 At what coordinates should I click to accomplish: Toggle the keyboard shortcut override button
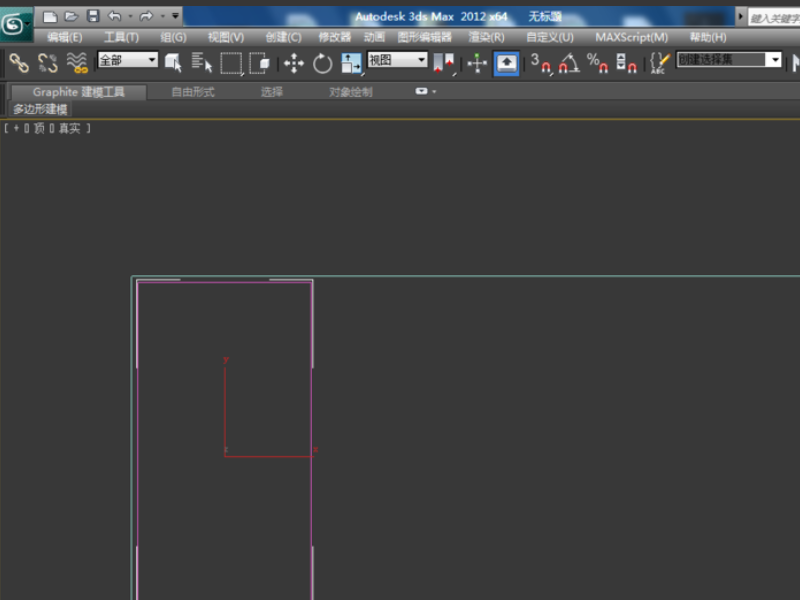[506, 64]
